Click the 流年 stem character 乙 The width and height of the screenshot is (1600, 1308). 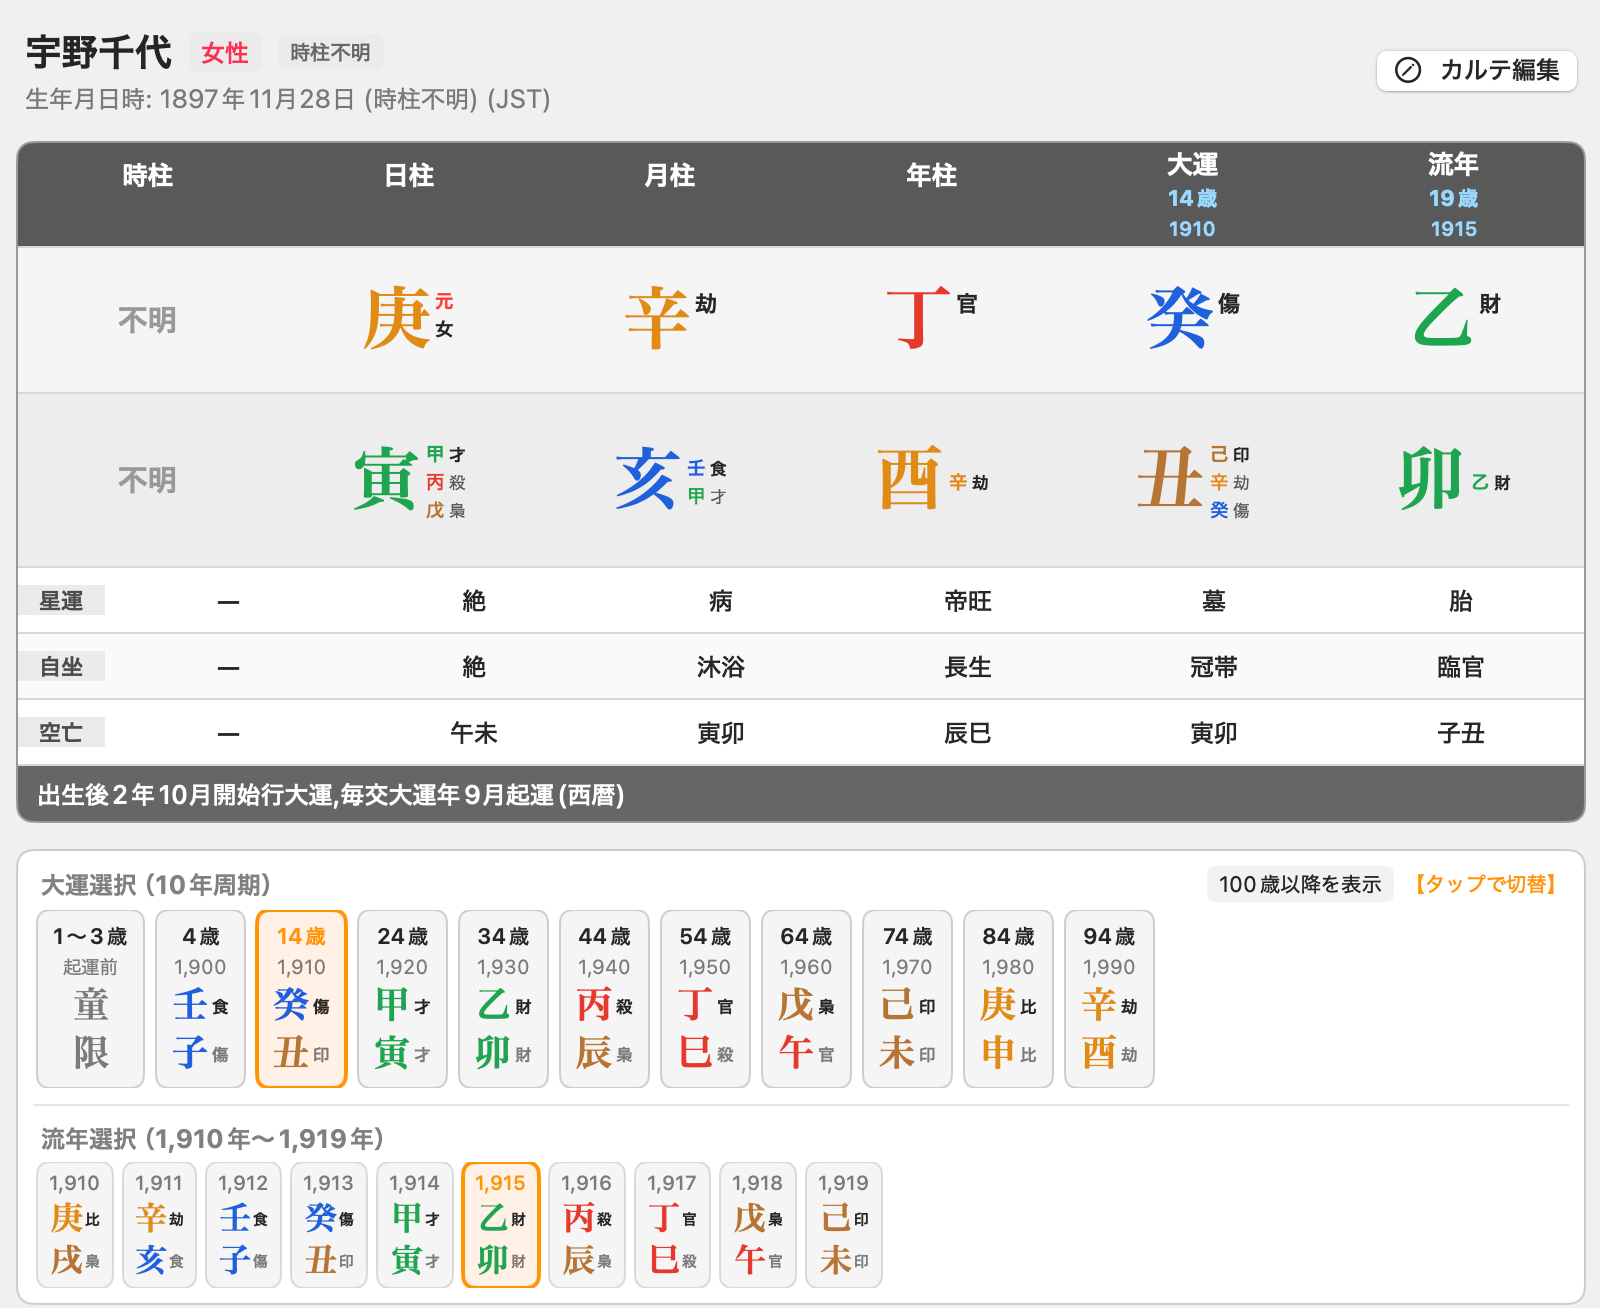click(1442, 319)
